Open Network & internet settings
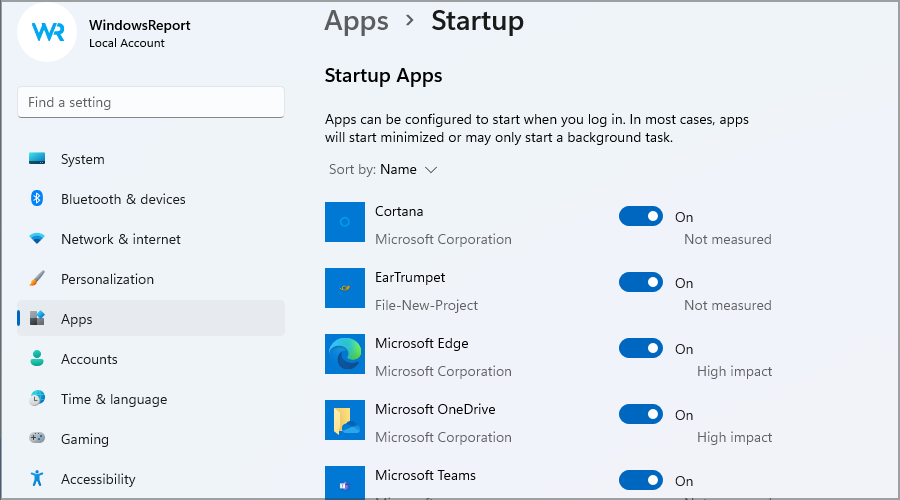Screen dimensions: 900x500 pos(151,239)
